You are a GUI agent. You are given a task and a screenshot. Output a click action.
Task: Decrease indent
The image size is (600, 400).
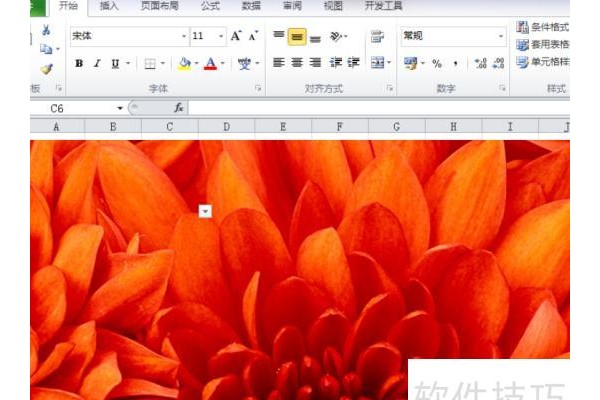point(336,62)
